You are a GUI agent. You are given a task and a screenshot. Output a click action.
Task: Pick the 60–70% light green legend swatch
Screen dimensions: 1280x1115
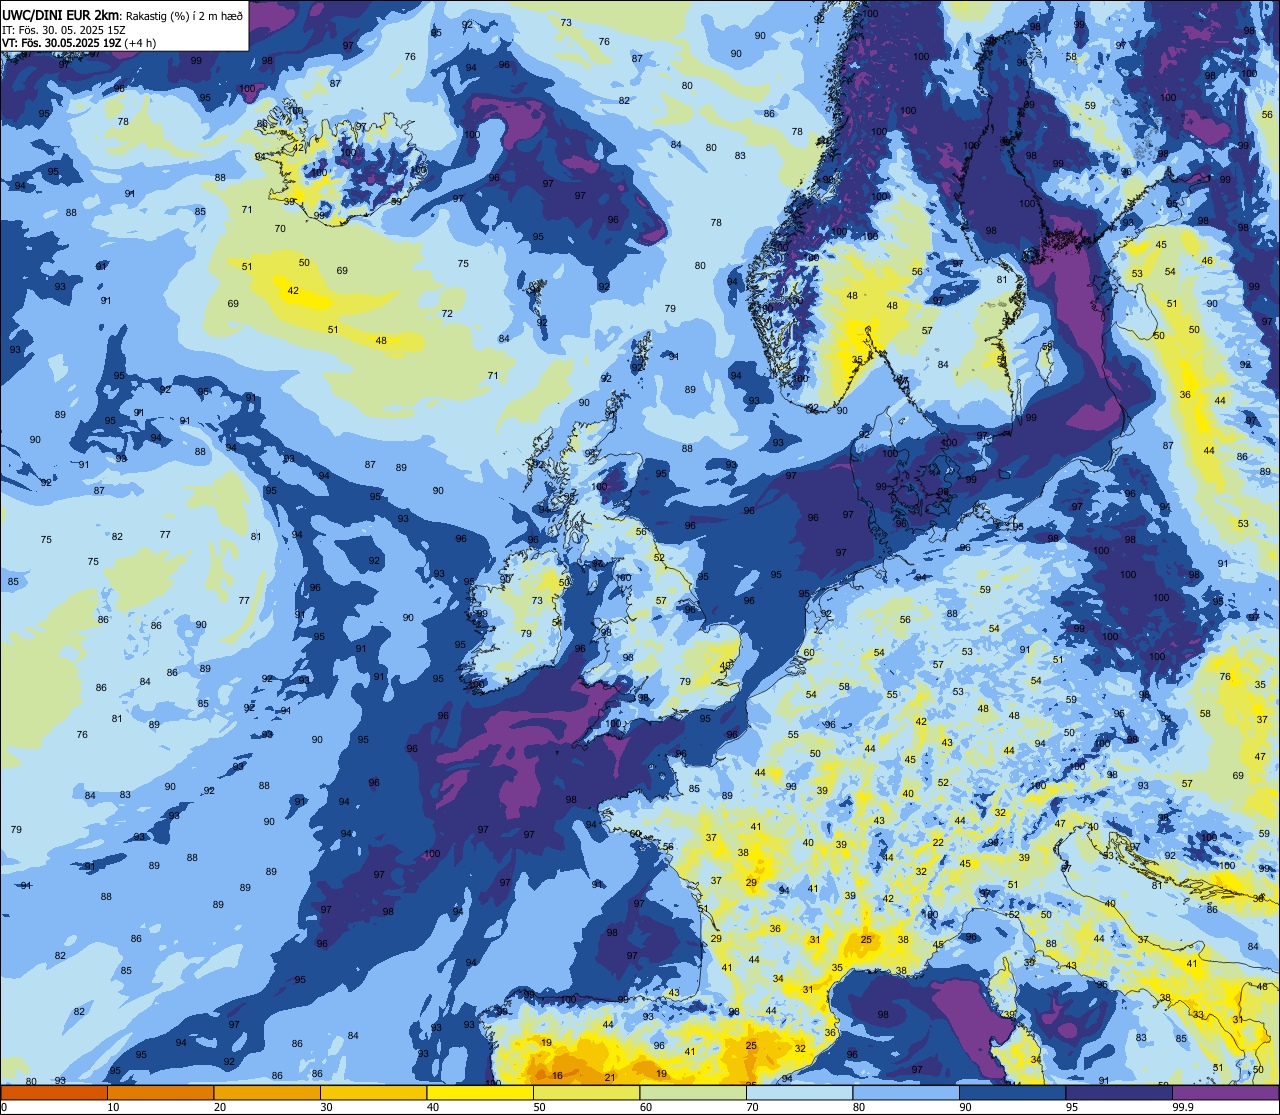(692, 1092)
